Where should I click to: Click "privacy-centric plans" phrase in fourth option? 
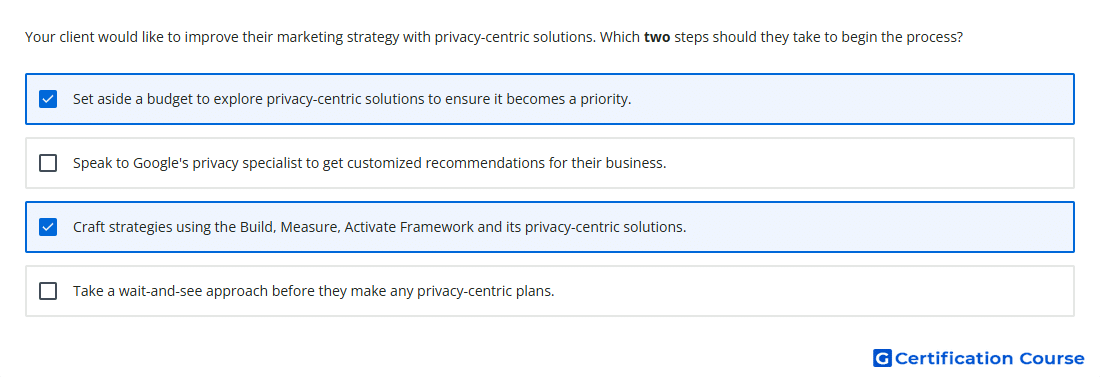pos(485,291)
